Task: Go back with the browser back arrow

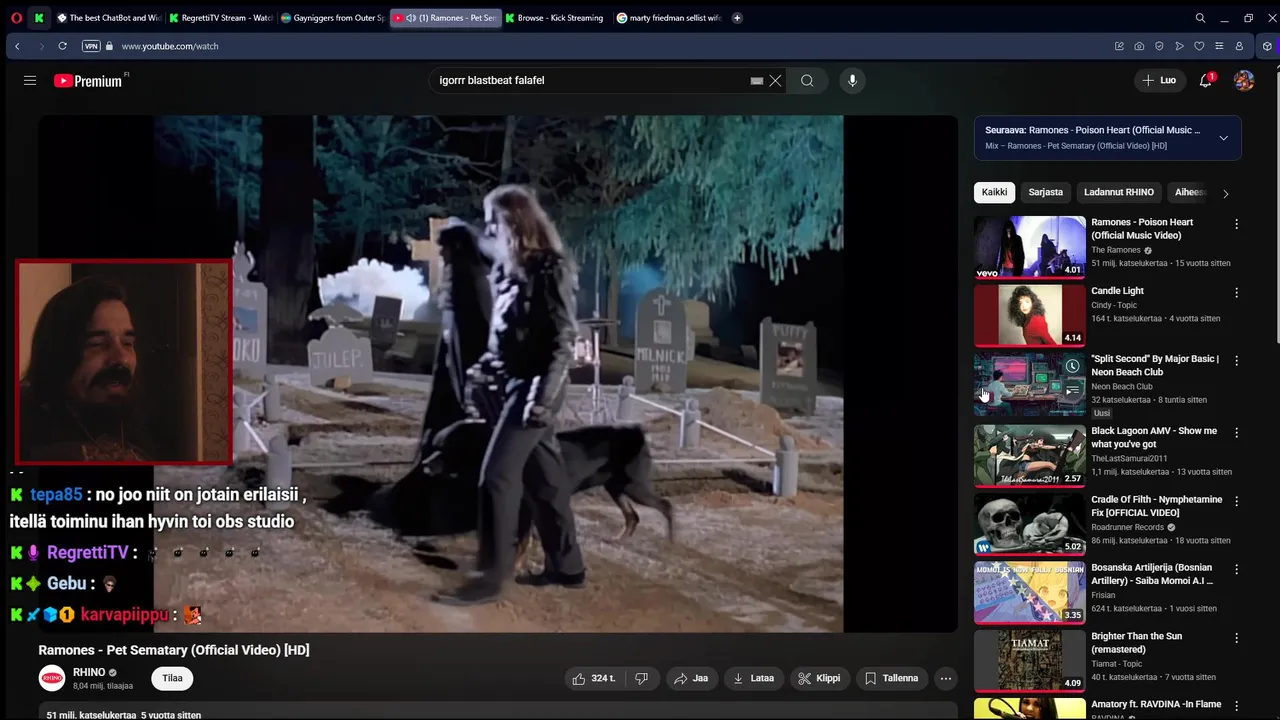Action: pyautogui.click(x=17, y=46)
